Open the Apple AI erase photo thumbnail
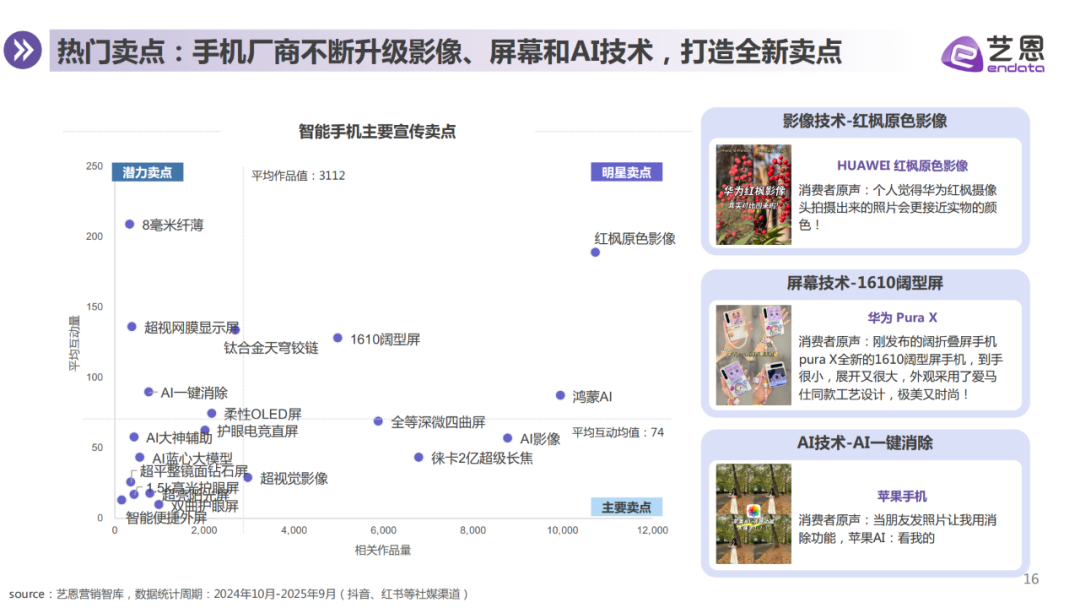 754,514
